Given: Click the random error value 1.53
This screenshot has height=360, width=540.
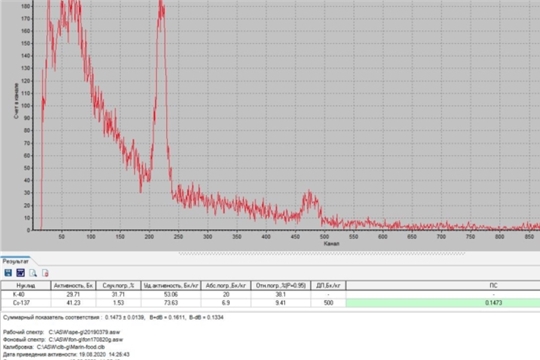Looking at the screenshot, I should click(118, 303).
